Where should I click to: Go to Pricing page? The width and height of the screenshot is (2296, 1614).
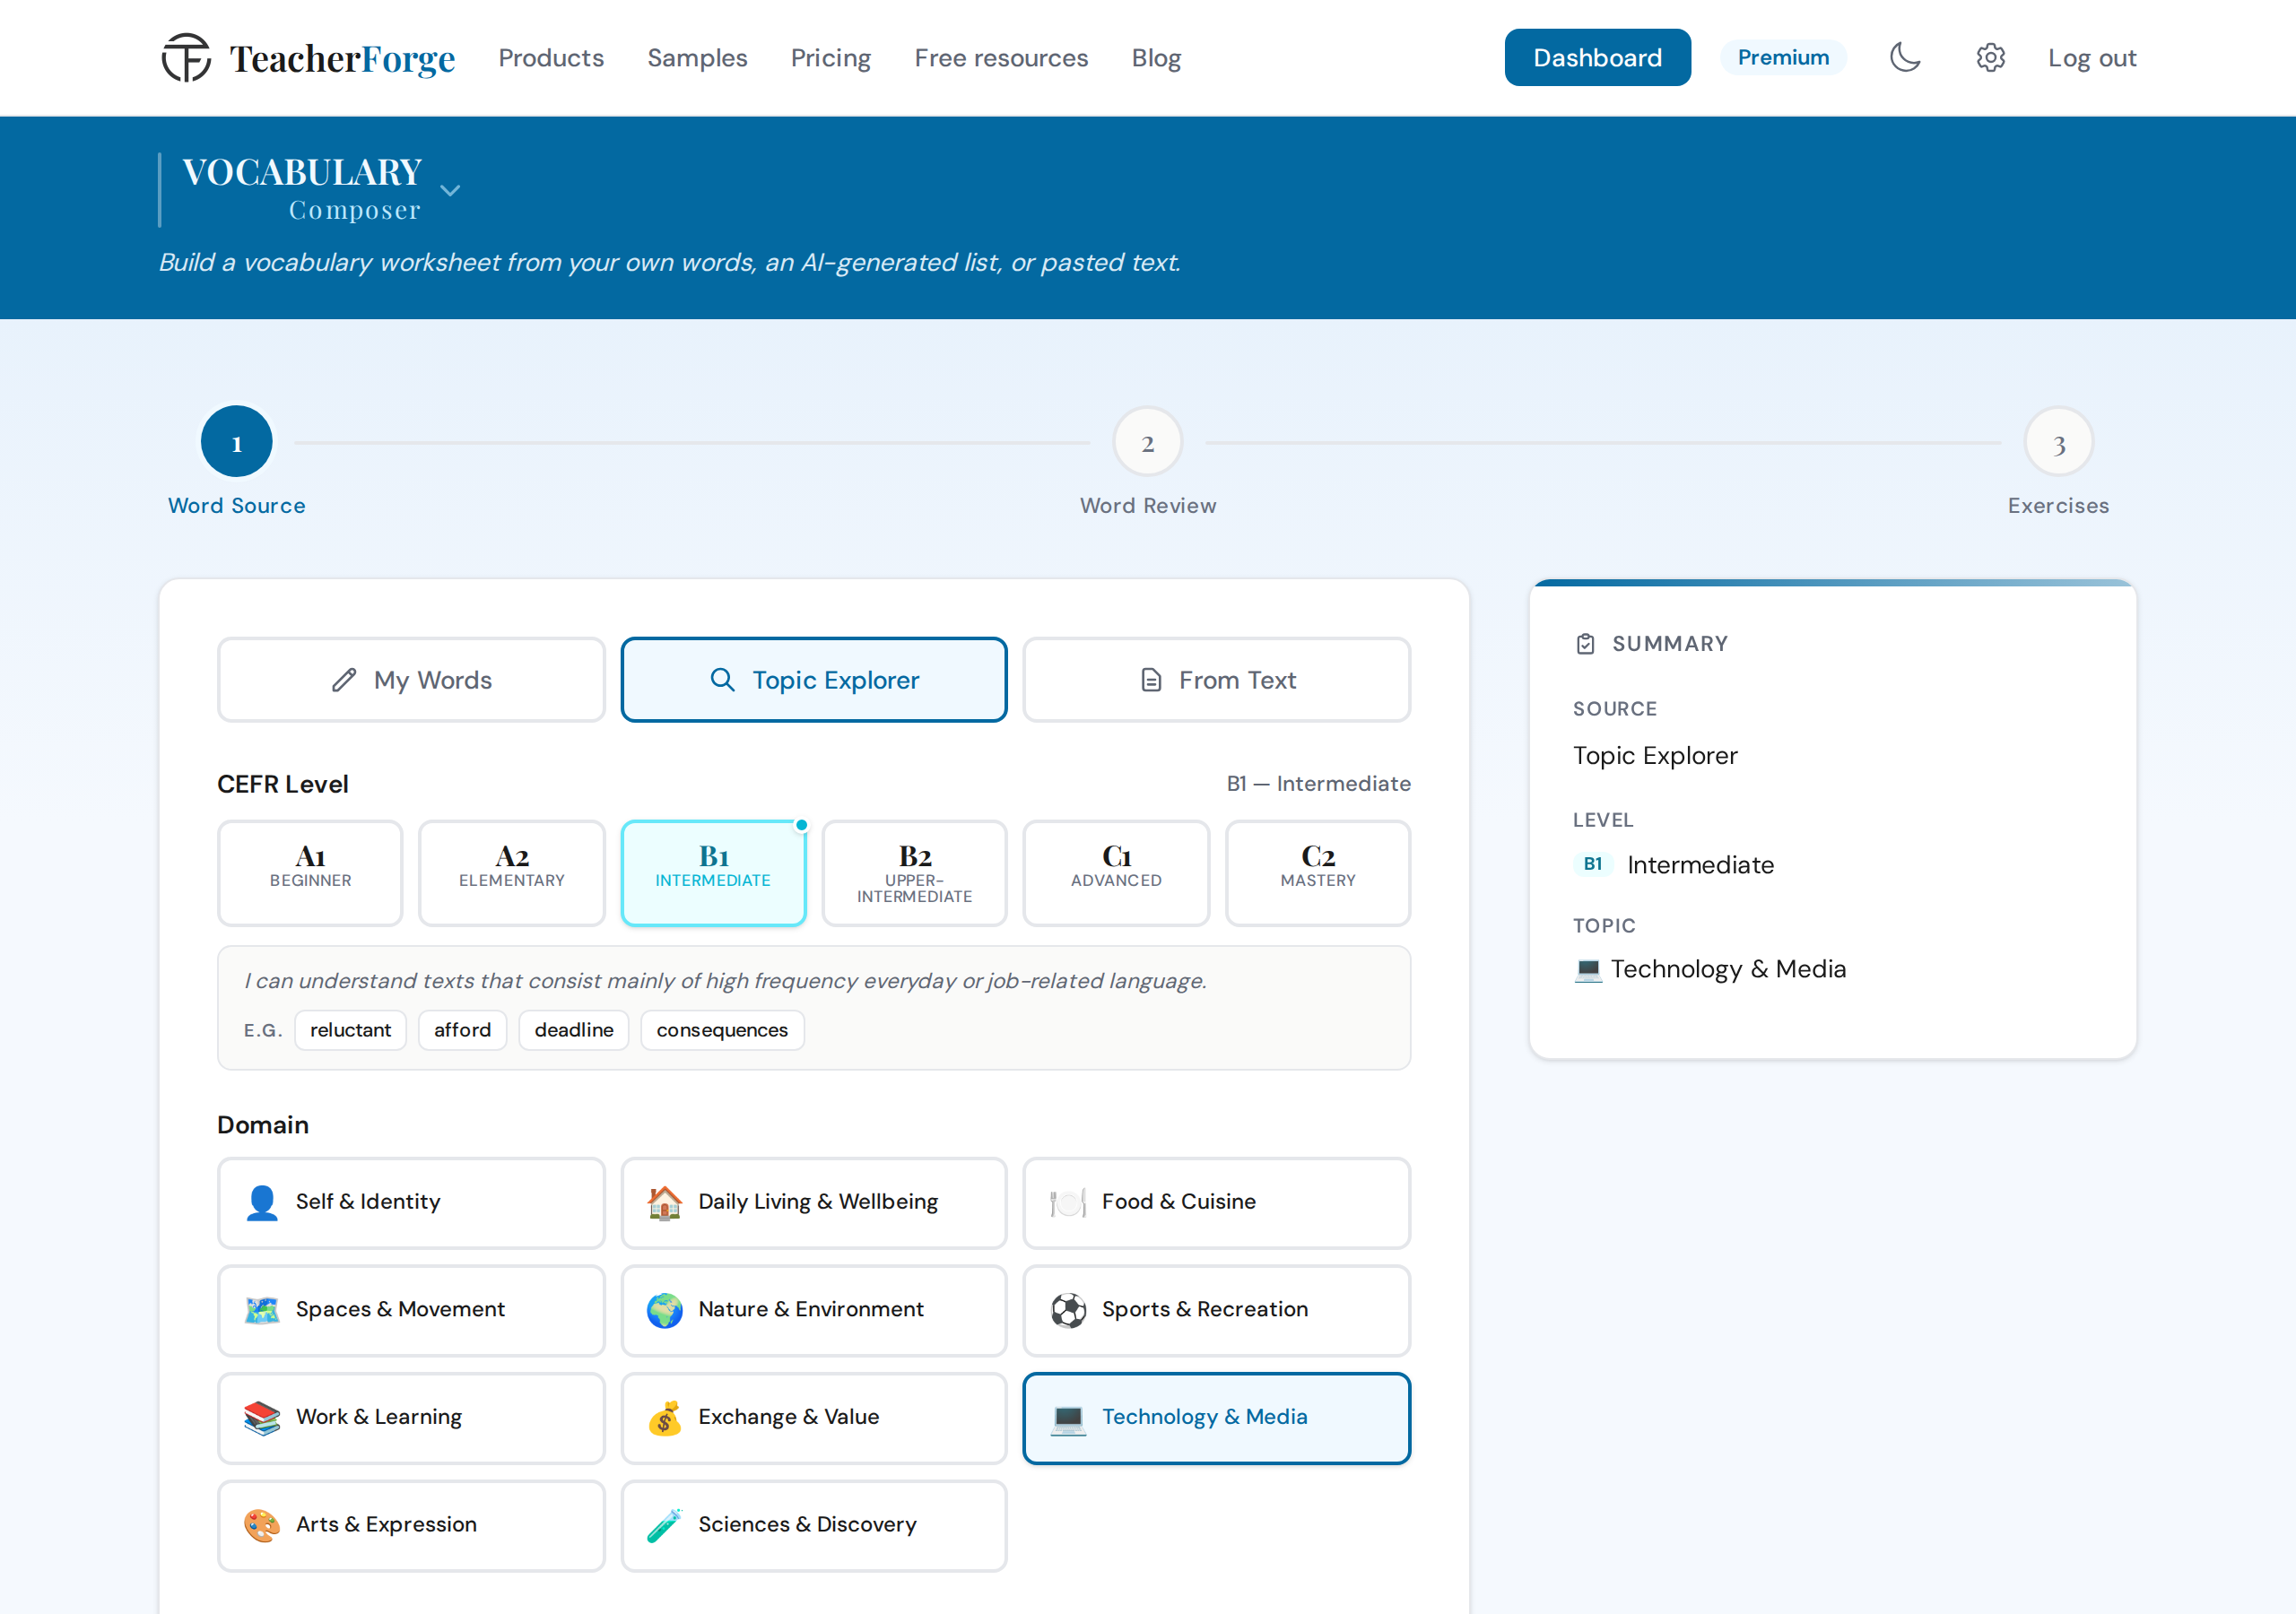click(831, 58)
